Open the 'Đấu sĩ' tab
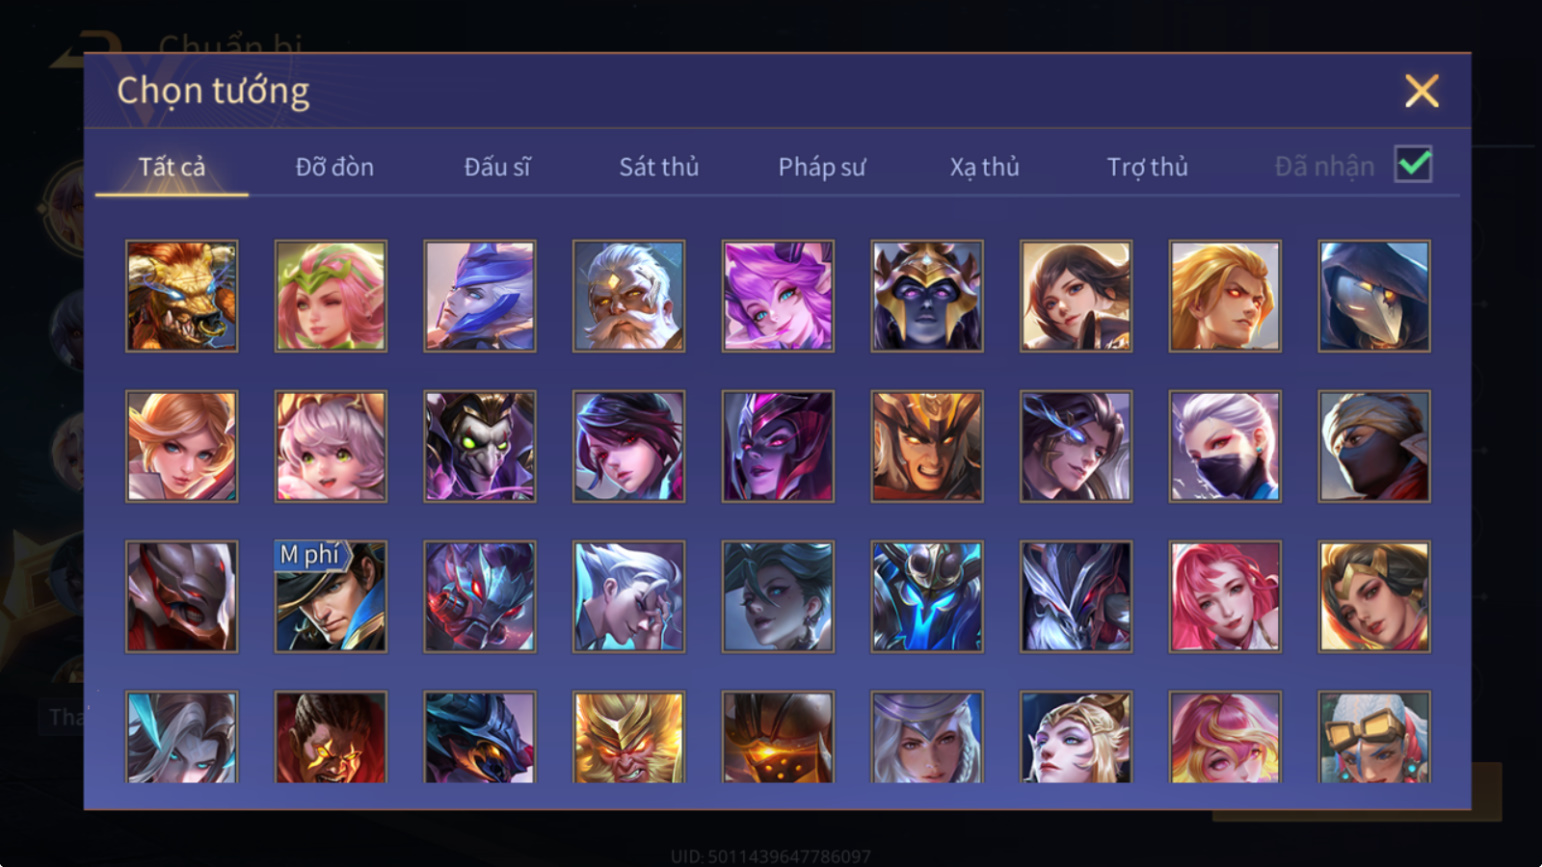 click(497, 167)
